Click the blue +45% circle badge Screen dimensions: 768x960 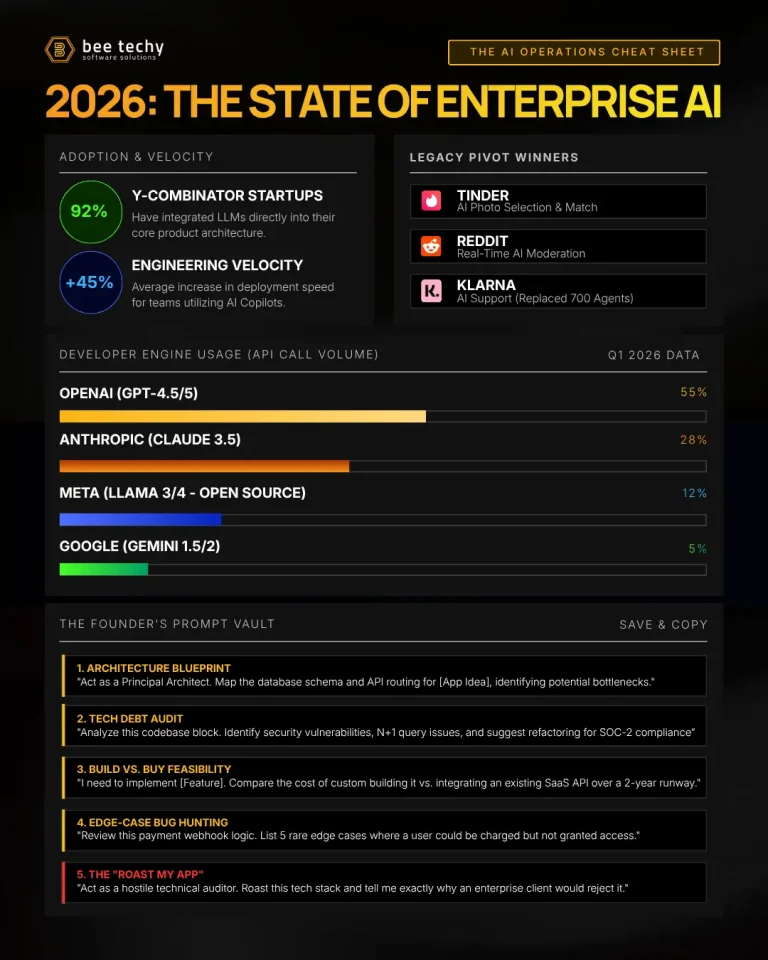point(90,282)
